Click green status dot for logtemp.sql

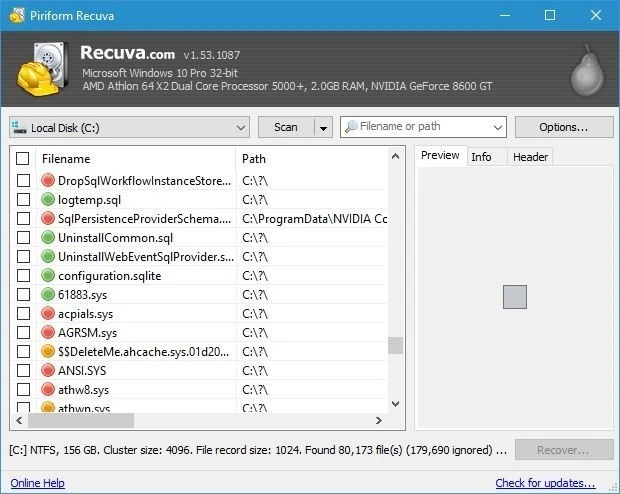coord(48,199)
